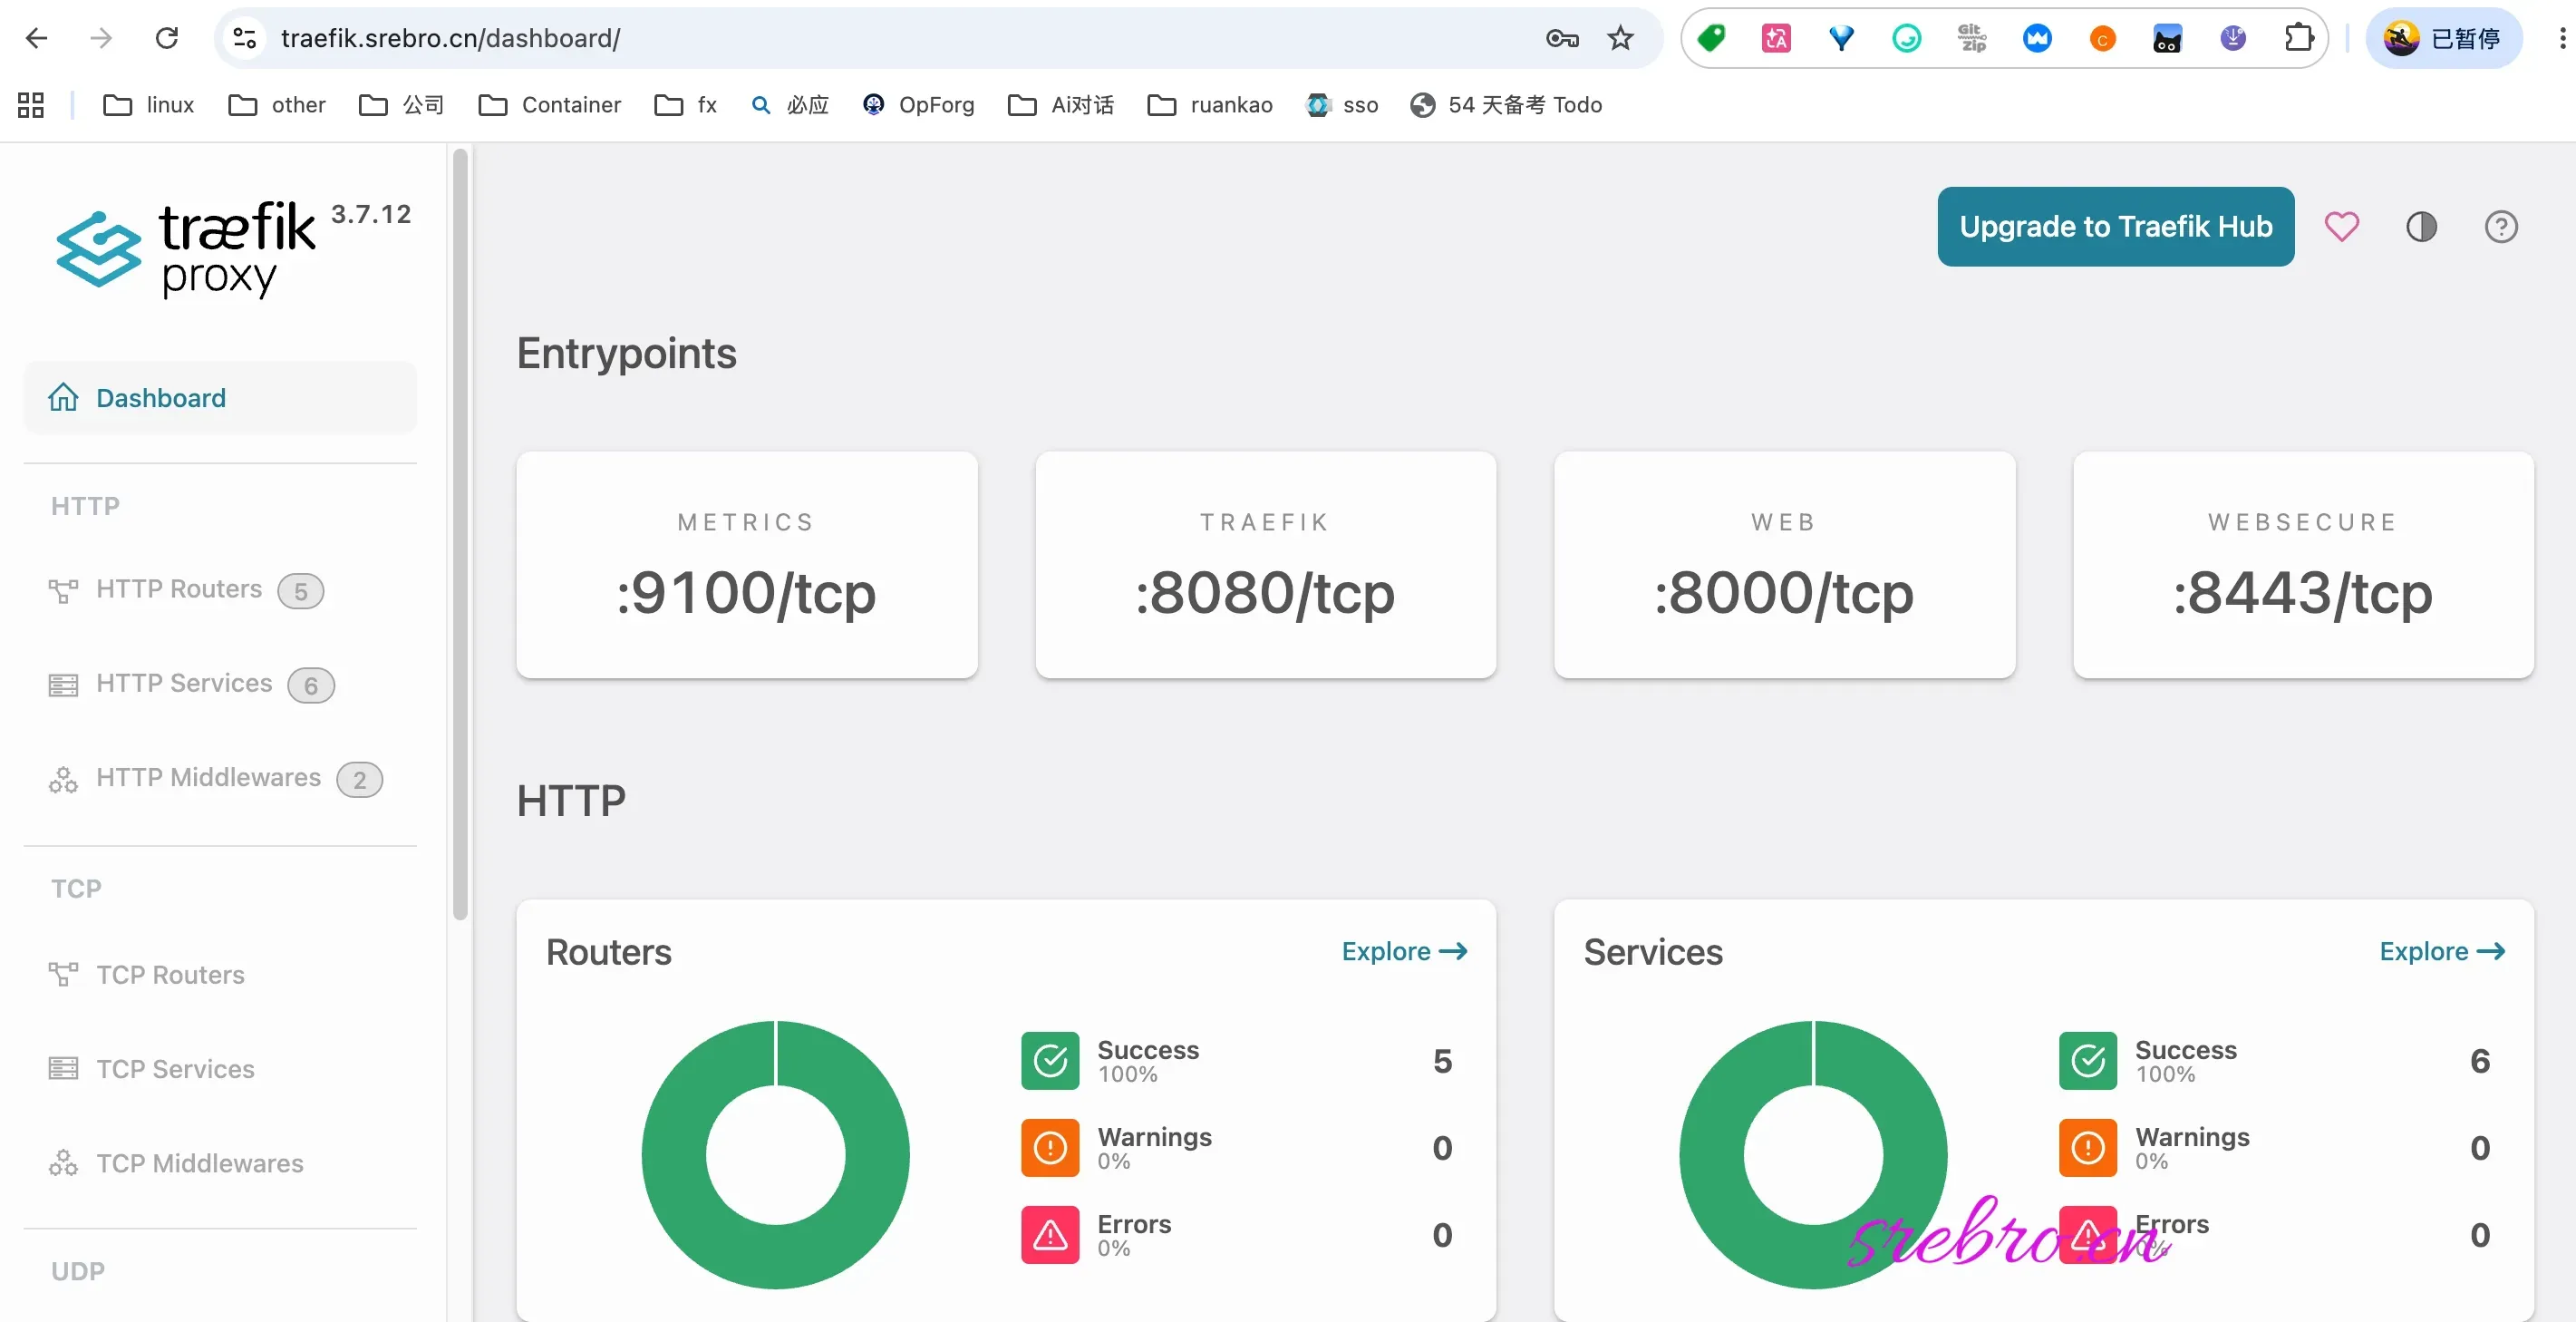Click the Routers Errors red icon
The image size is (2576, 1322).
click(1050, 1235)
